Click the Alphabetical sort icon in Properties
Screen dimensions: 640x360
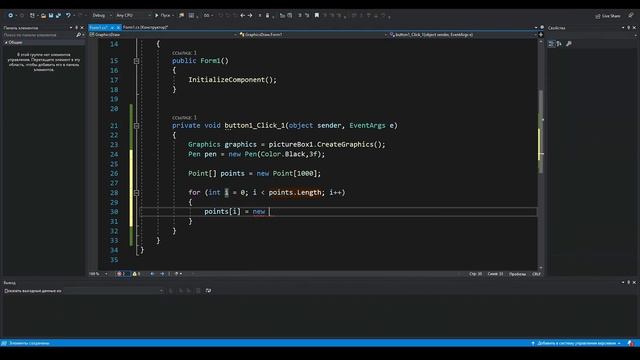pyautogui.click(x=559, y=44)
